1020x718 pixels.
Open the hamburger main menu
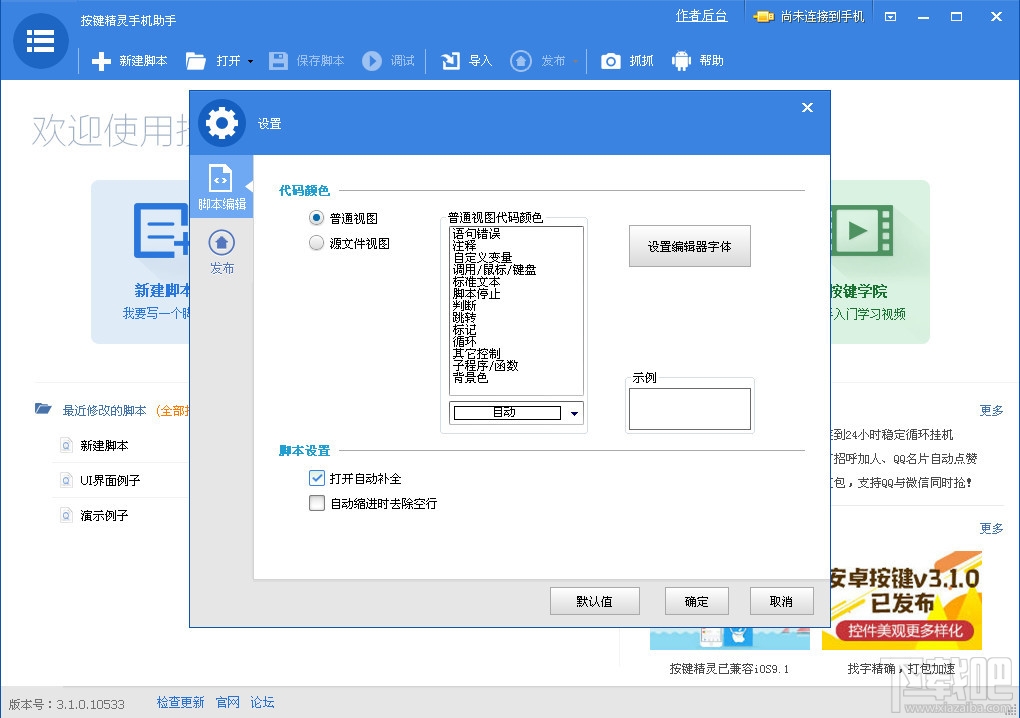[39, 41]
